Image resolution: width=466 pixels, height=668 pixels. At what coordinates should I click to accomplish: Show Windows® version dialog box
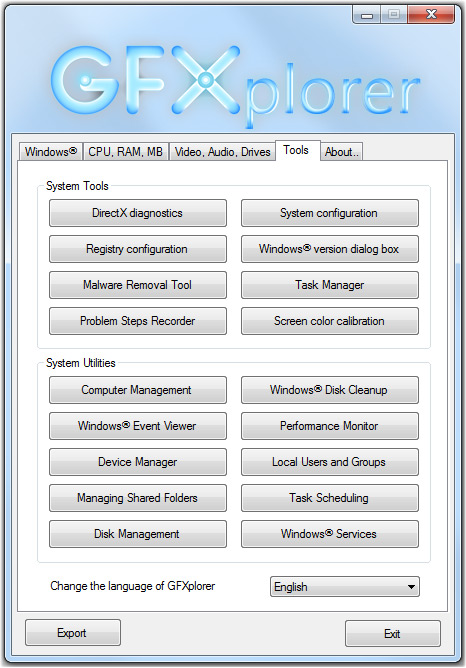tap(330, 249)
